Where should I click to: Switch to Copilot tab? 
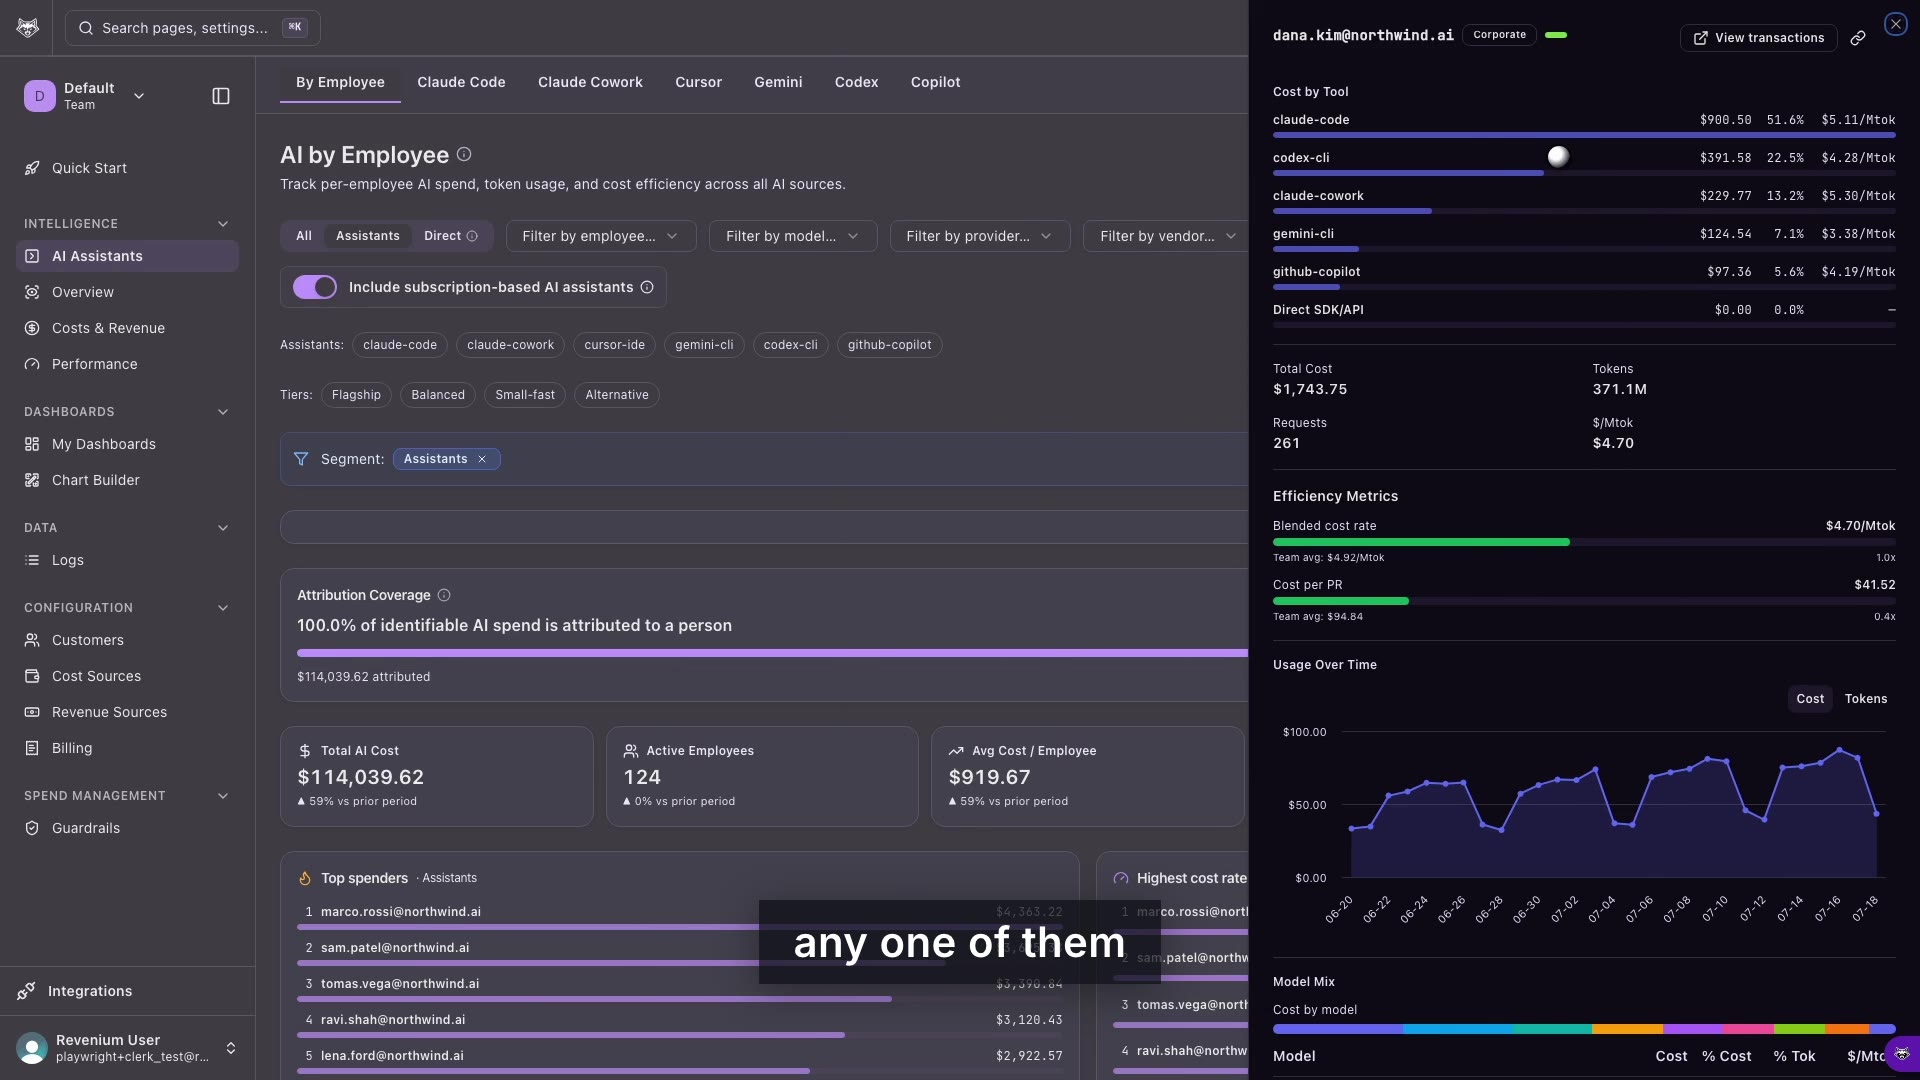(935, 82)
